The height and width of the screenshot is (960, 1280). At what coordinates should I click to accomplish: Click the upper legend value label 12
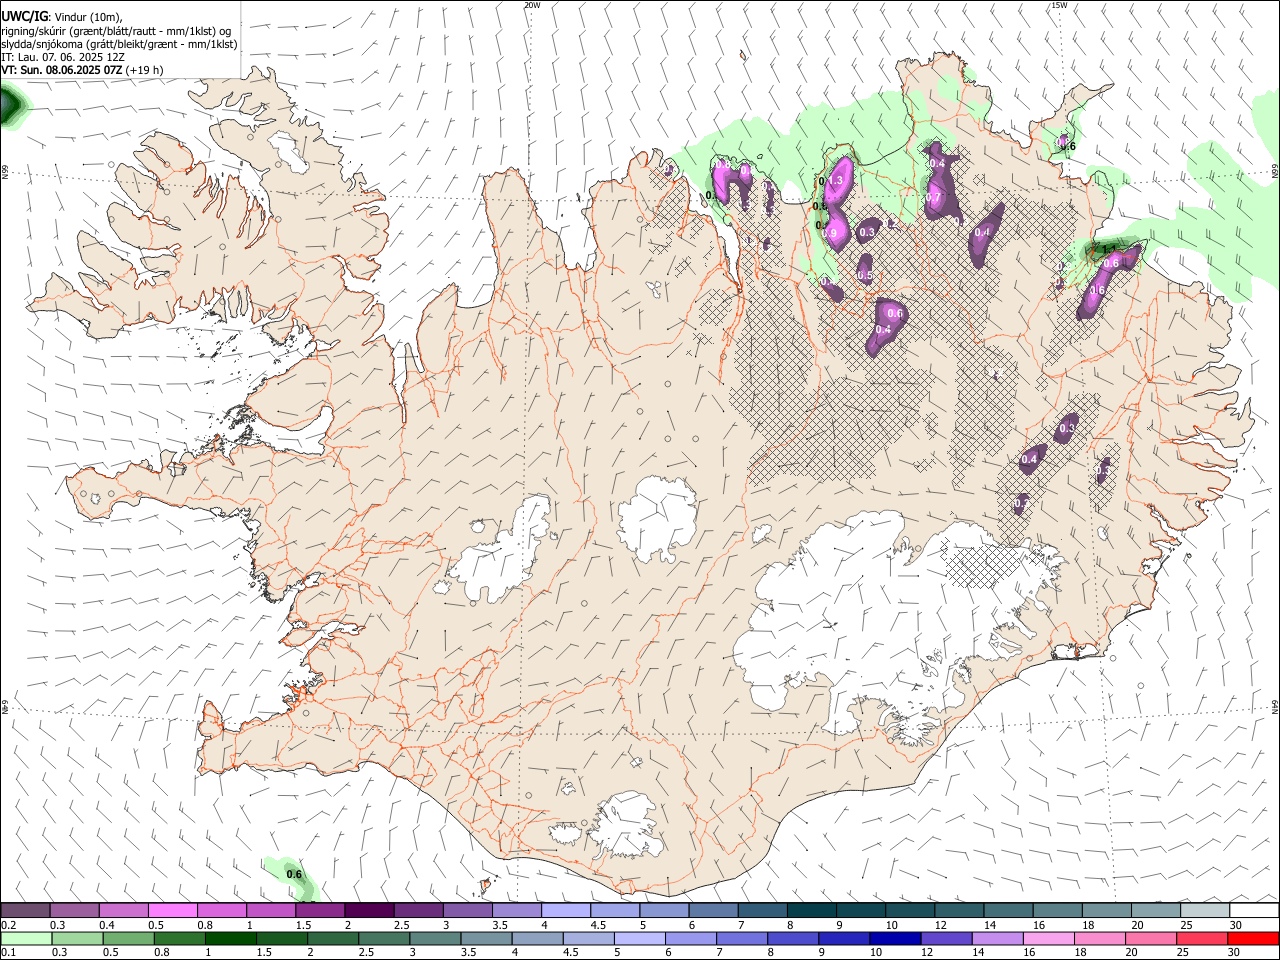point(940,925)
